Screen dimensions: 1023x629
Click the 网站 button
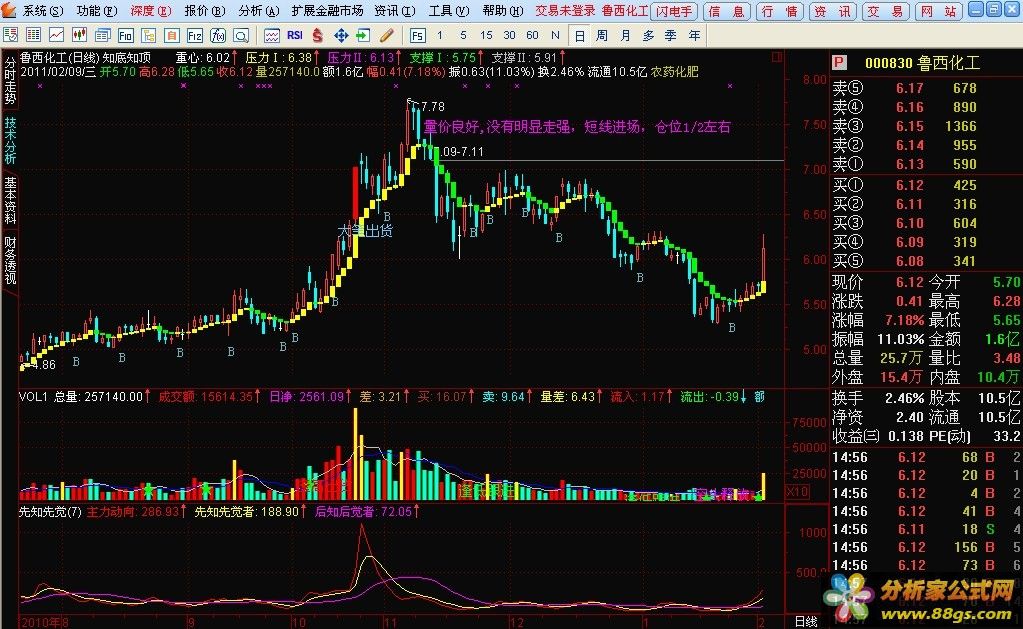pos(938,11)
